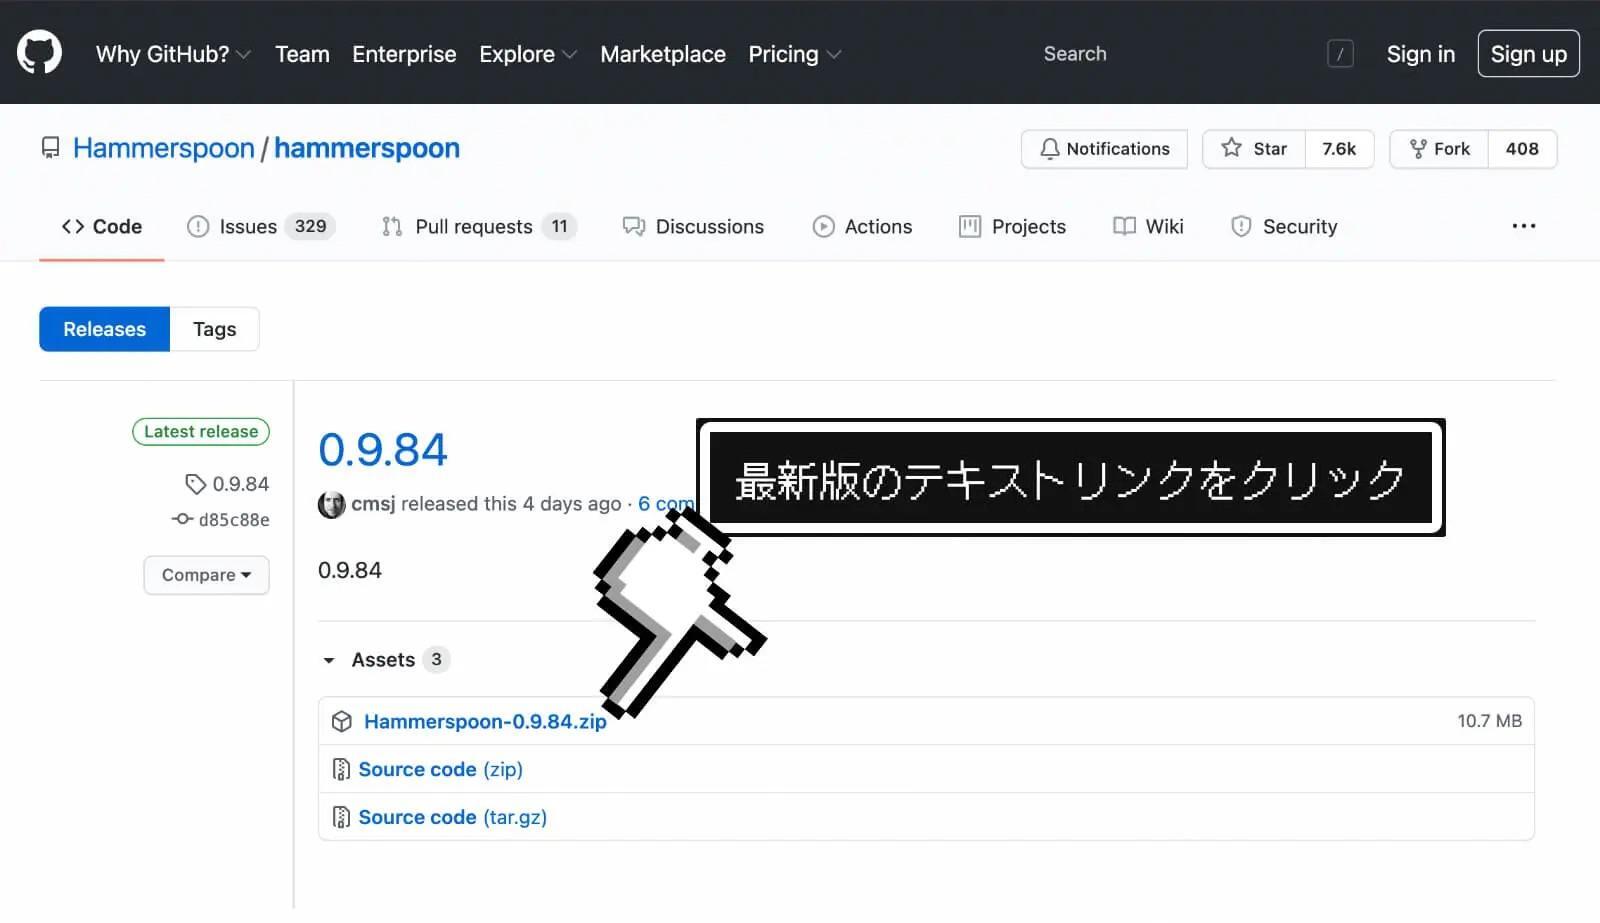Open the 0.9.84 tag link
Viewport: 1600px width, 923px height.
click(x=228, y=484)
